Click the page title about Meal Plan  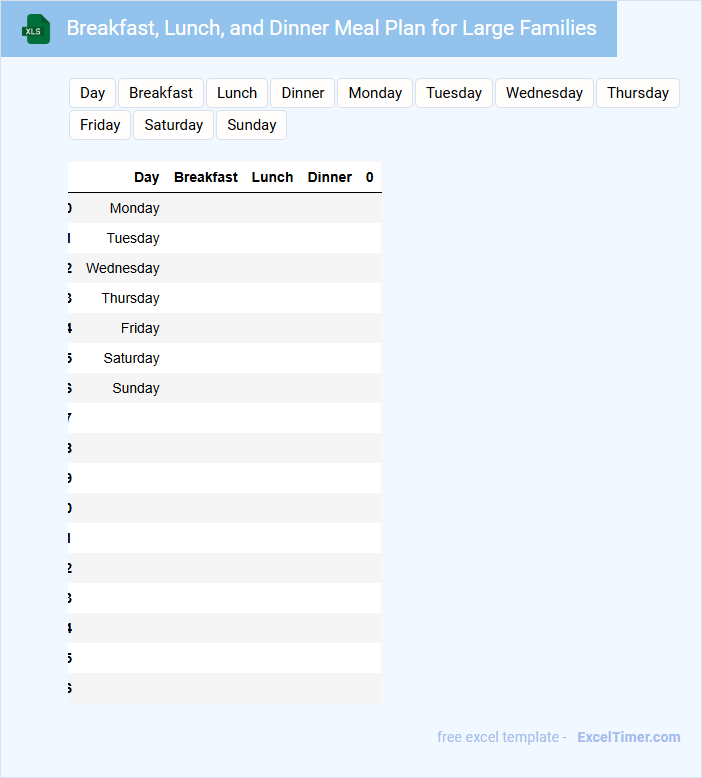tap(331, 28)
